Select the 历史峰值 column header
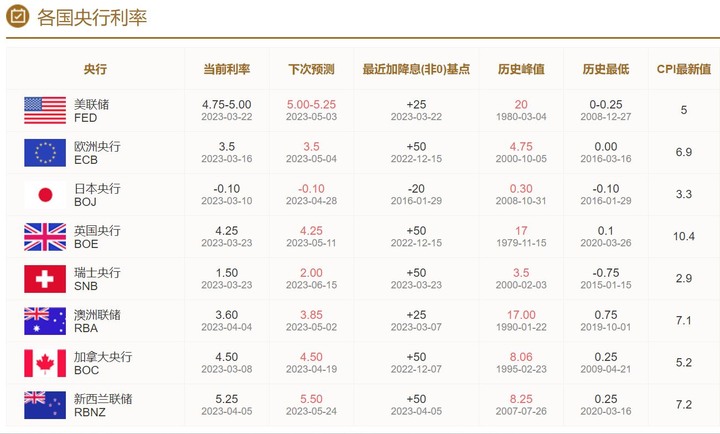Screen dimensions: 720x434 [x=521, y=69]
